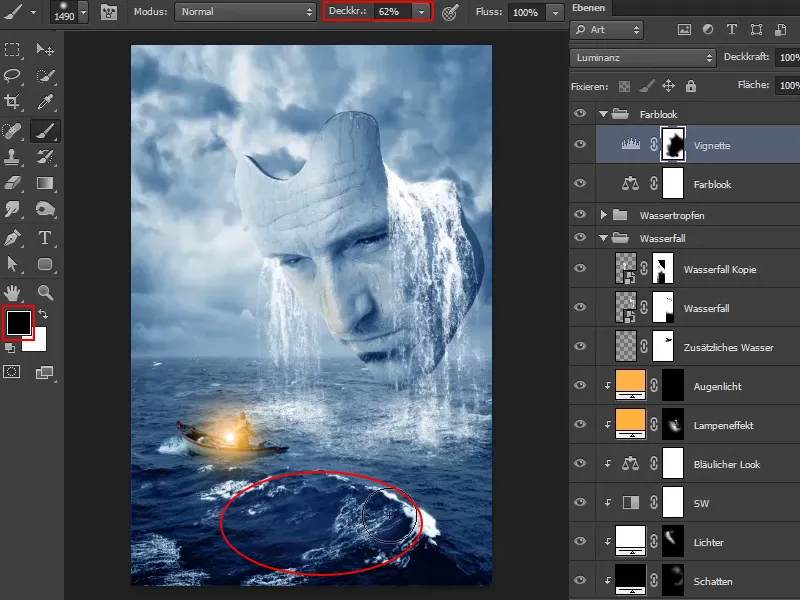Lock all layer attributes
This screenshot has width=800, height=600.
(x=691, y=86)
